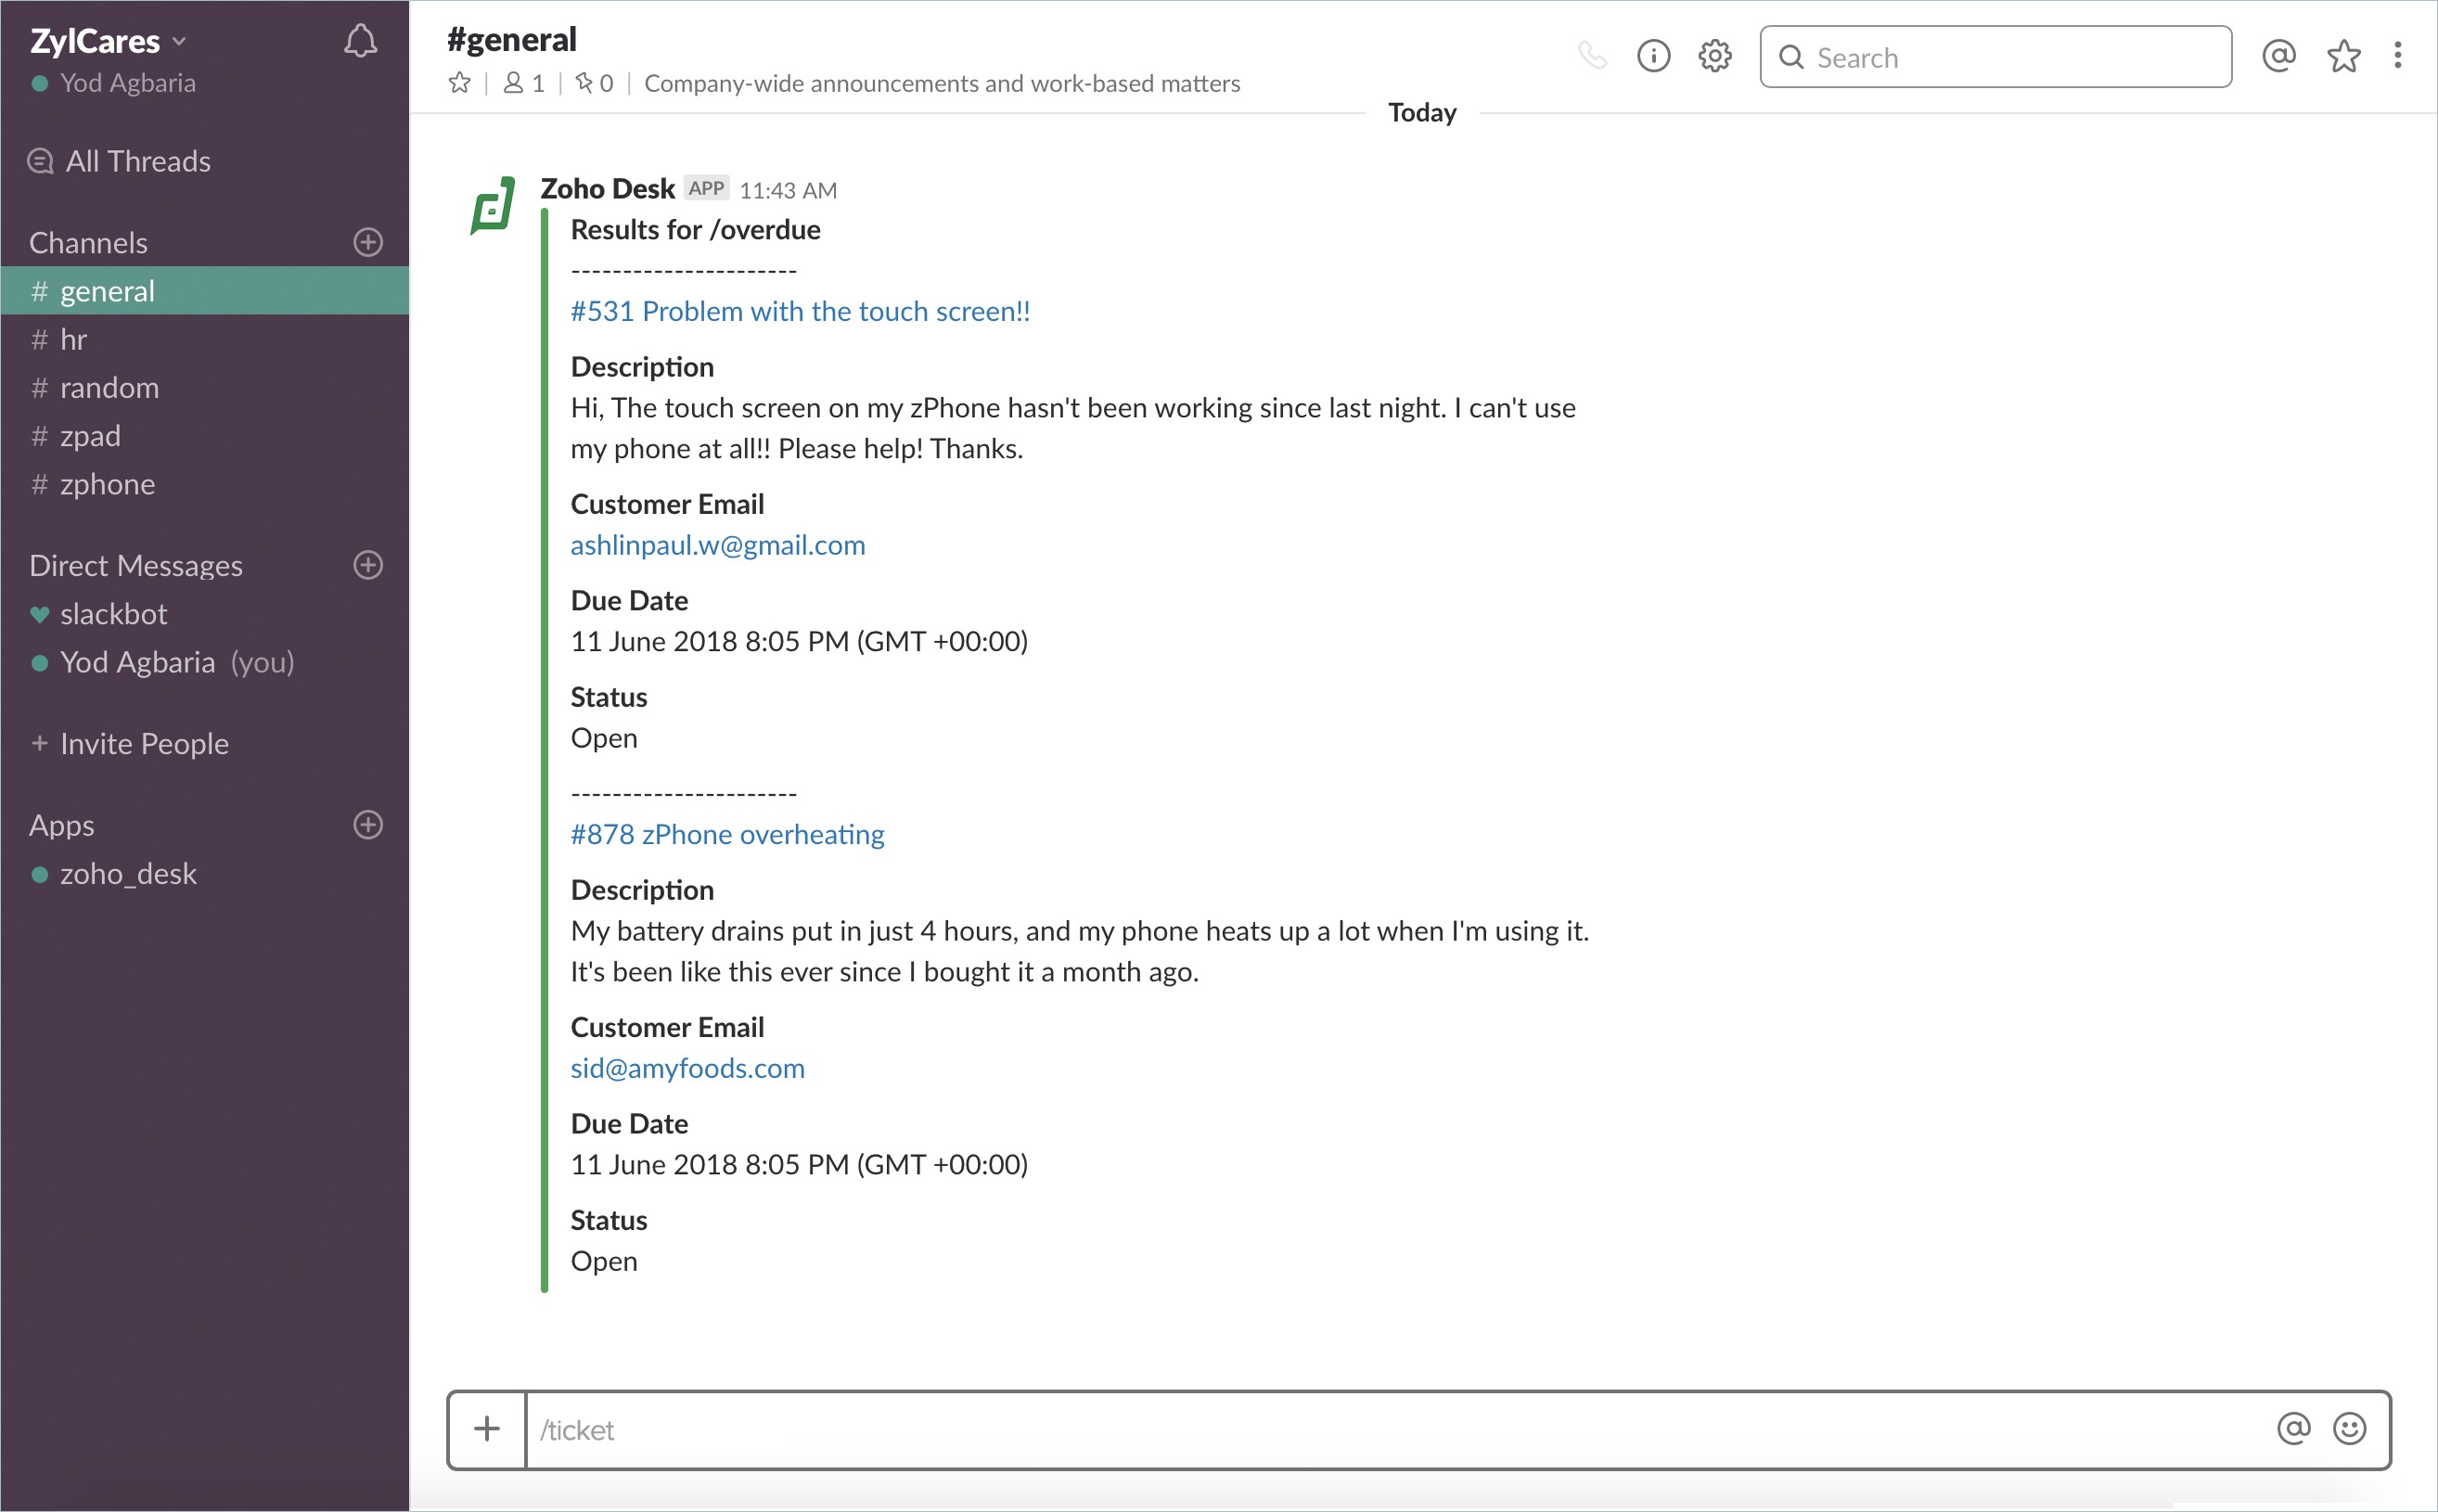Star the #general channel

click(x=459, y=83)
